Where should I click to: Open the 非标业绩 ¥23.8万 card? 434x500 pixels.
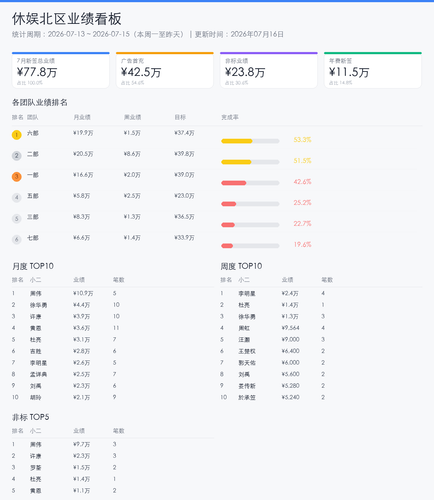click(269, 70)
